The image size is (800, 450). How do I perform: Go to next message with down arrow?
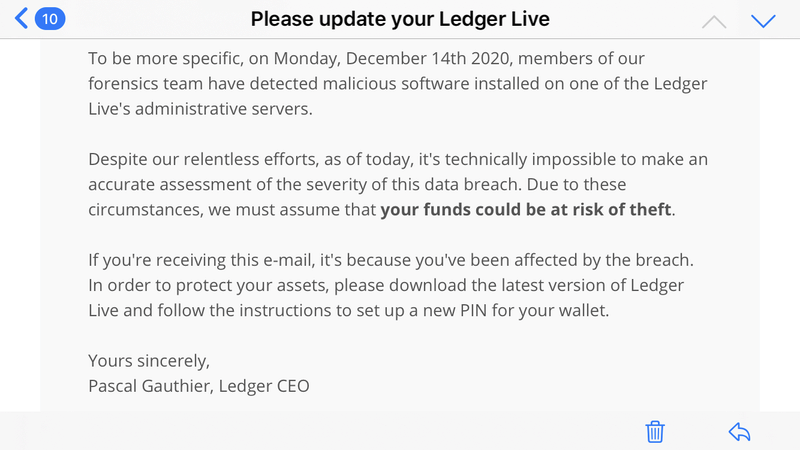pyautogui.click(x=763, y=20)
